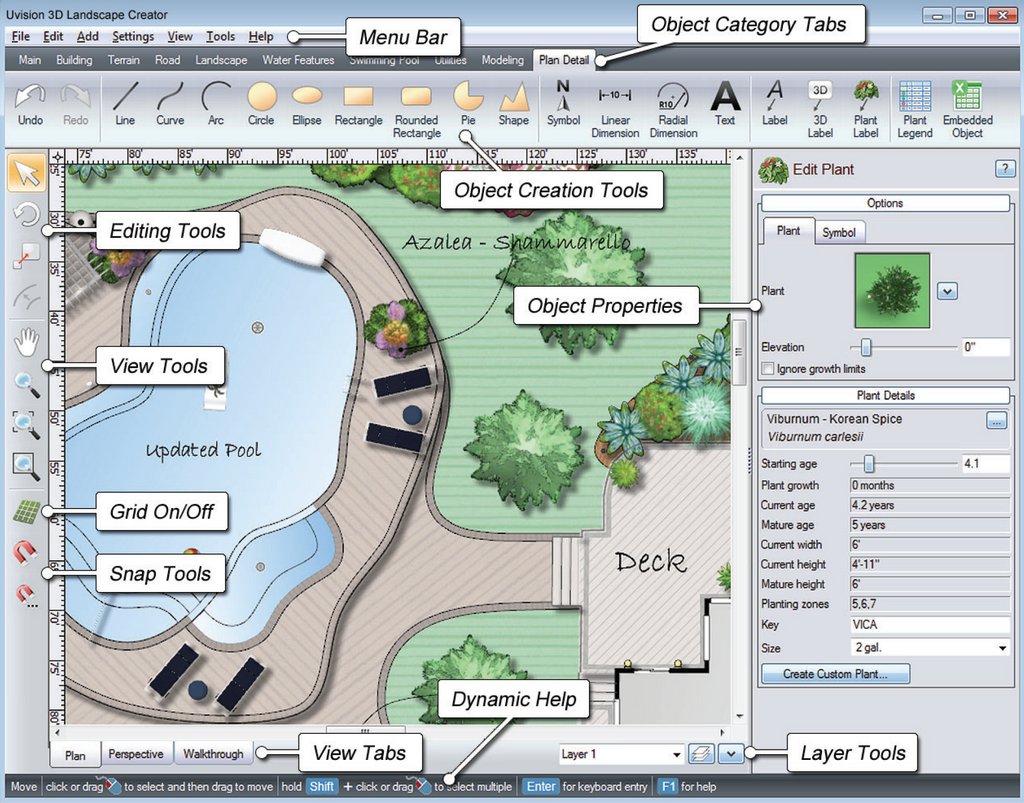Select the Curve drawing tool

pos(170,104)
